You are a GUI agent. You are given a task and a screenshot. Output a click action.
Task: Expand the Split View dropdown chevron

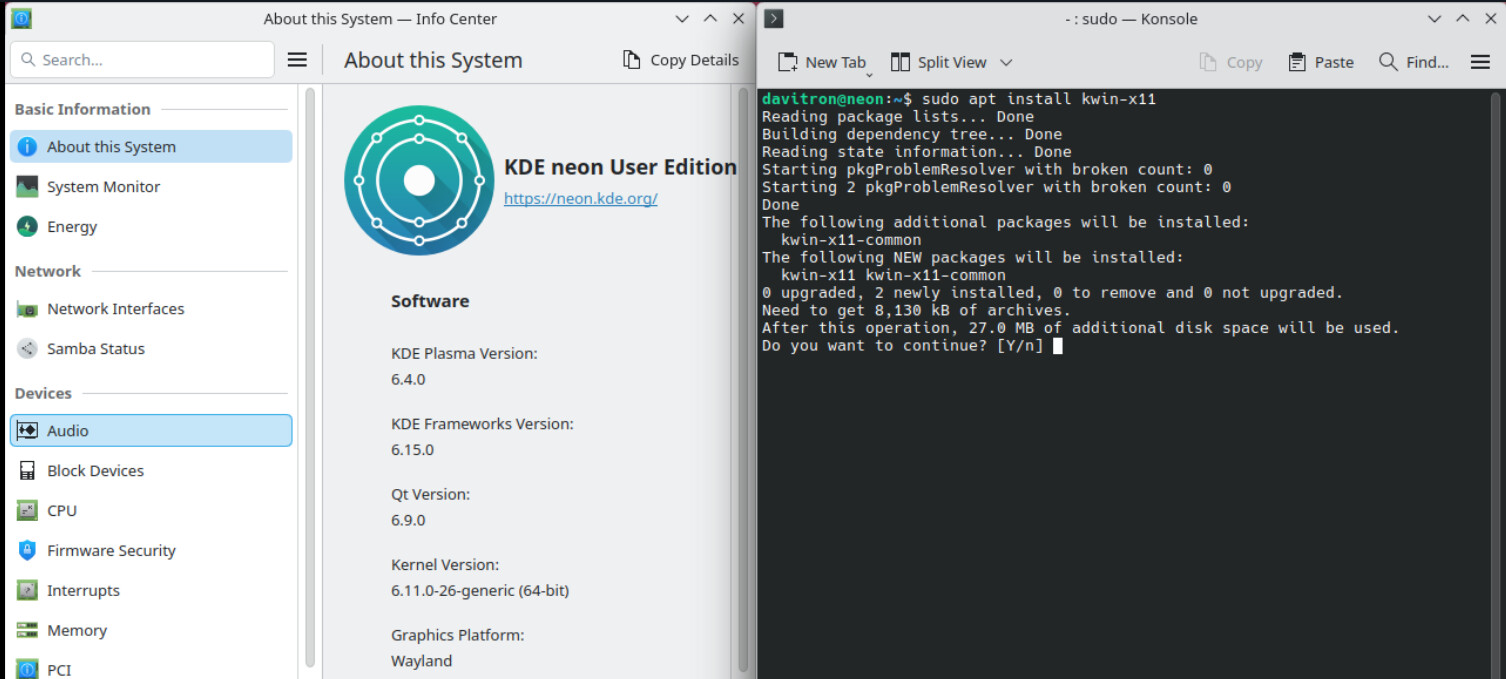1006,62
